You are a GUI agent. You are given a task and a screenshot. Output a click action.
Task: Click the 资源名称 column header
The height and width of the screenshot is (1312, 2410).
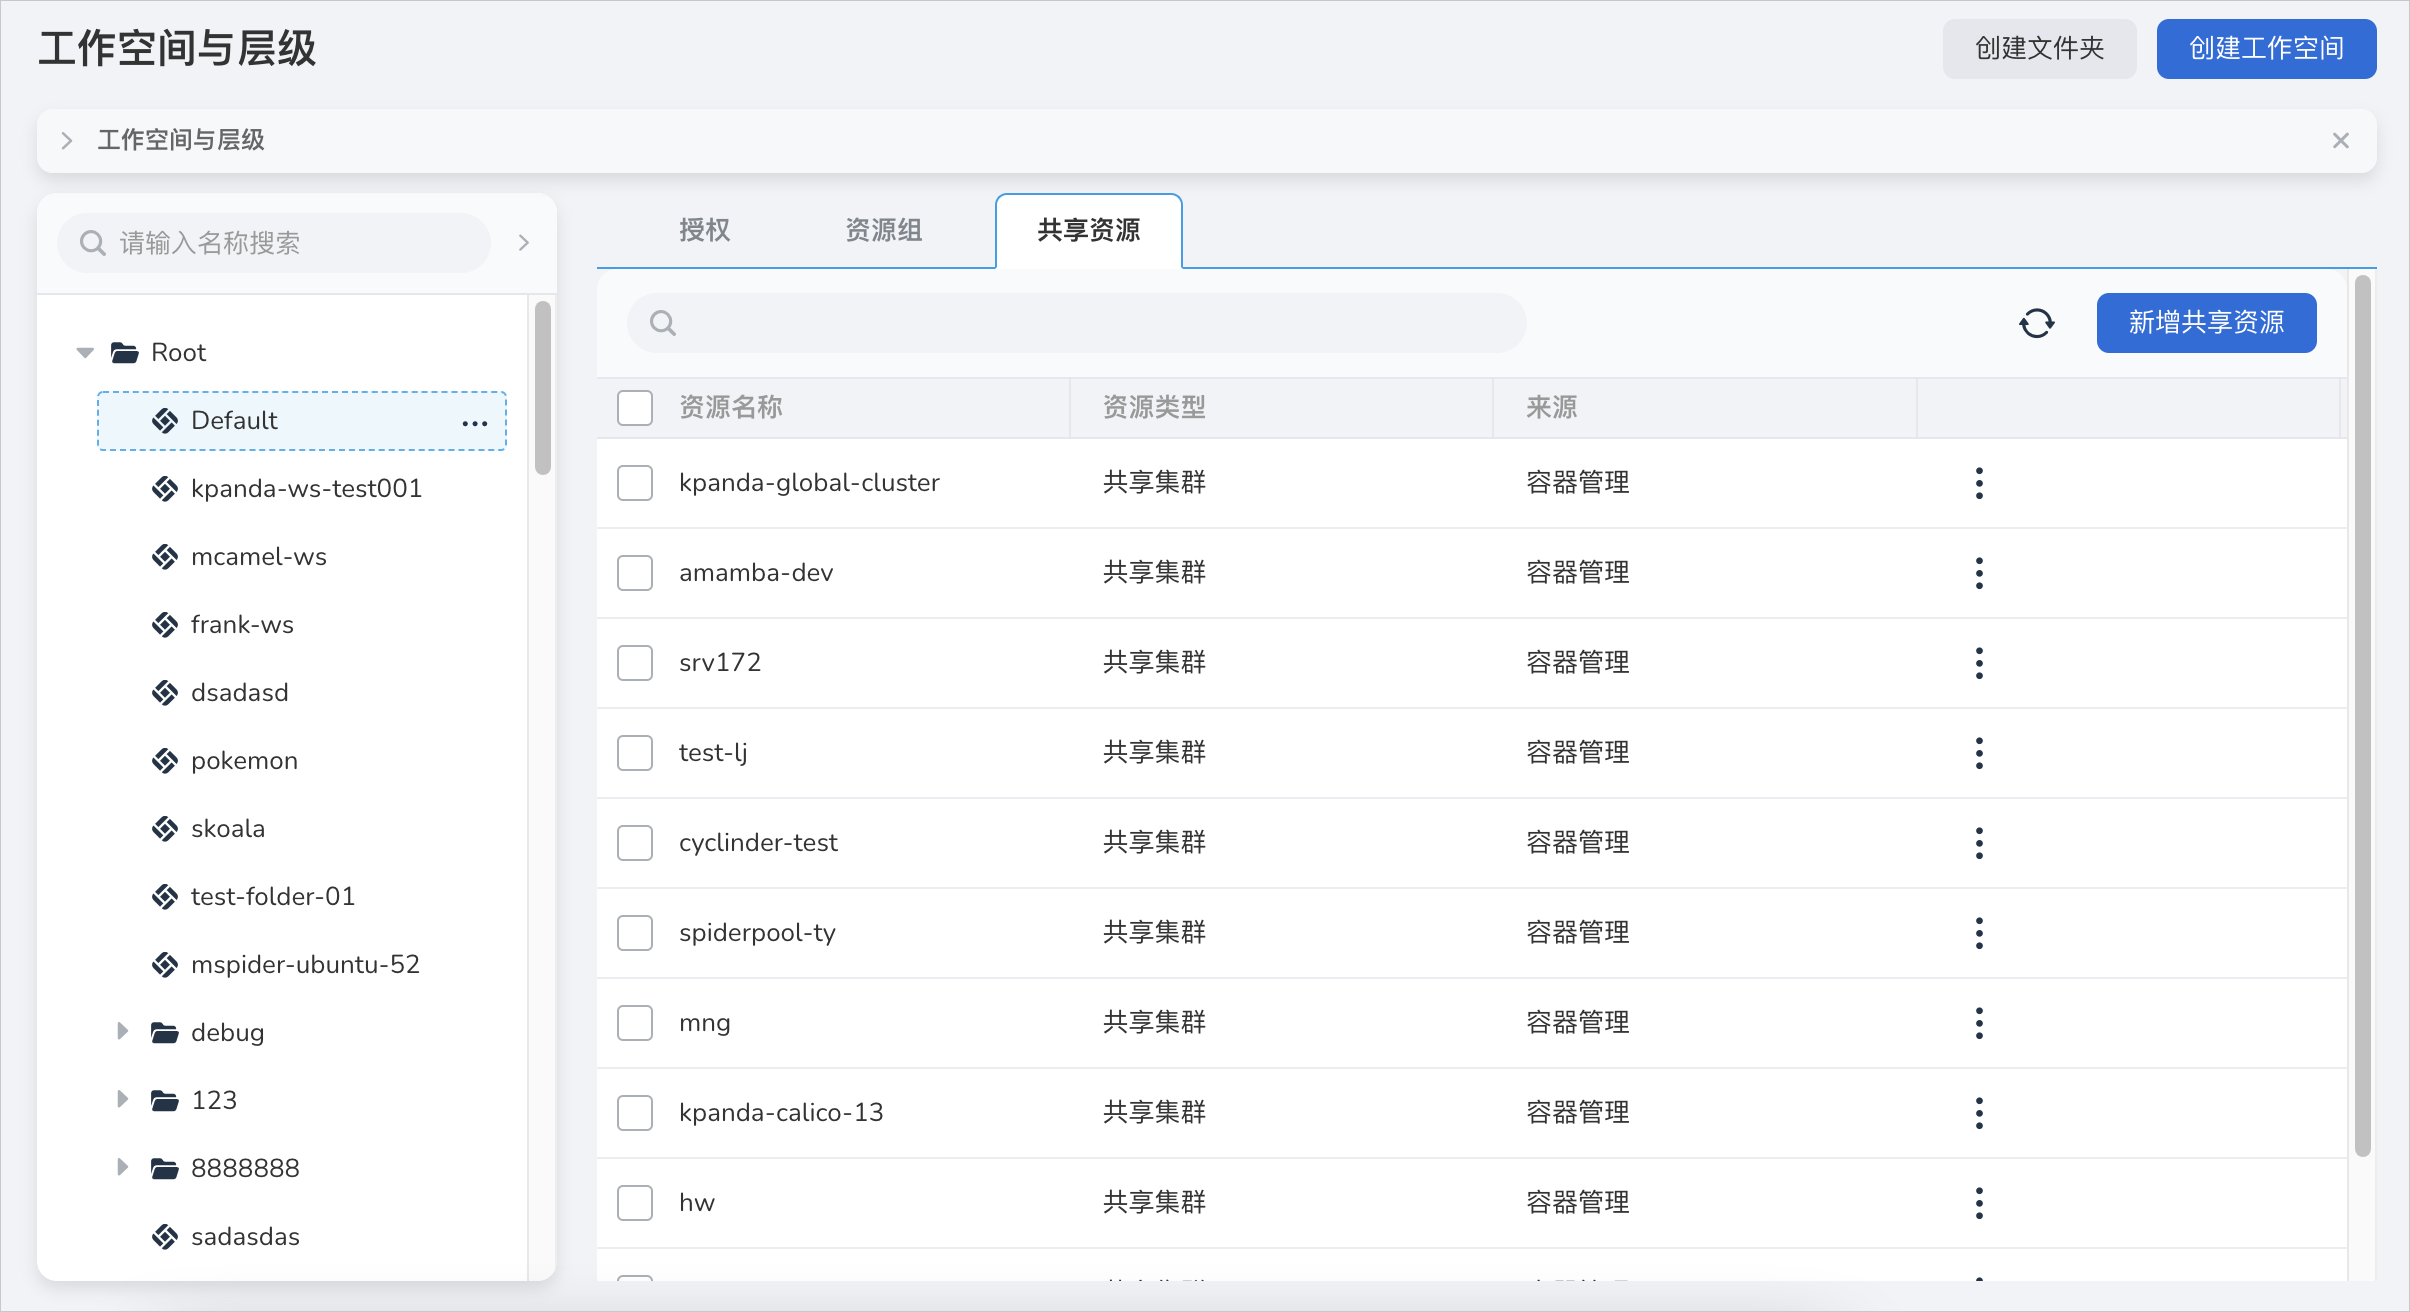(730, 408)
